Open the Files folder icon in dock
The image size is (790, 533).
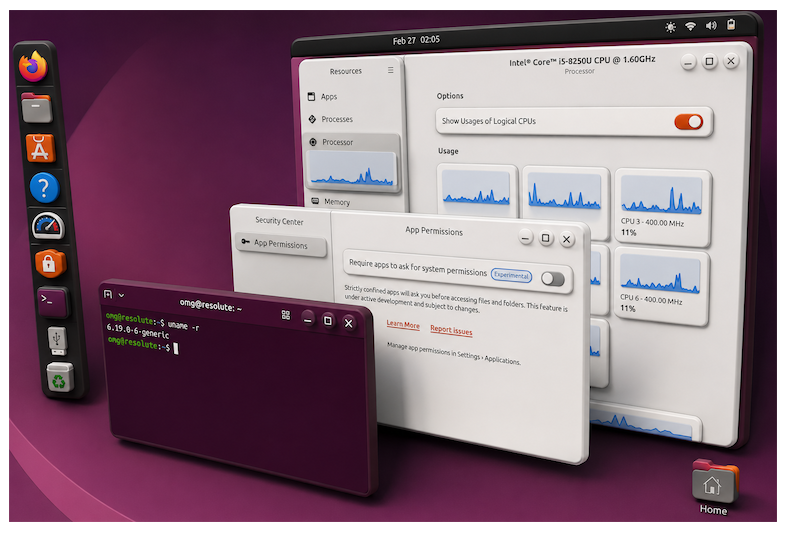click(x=36, y=108)
